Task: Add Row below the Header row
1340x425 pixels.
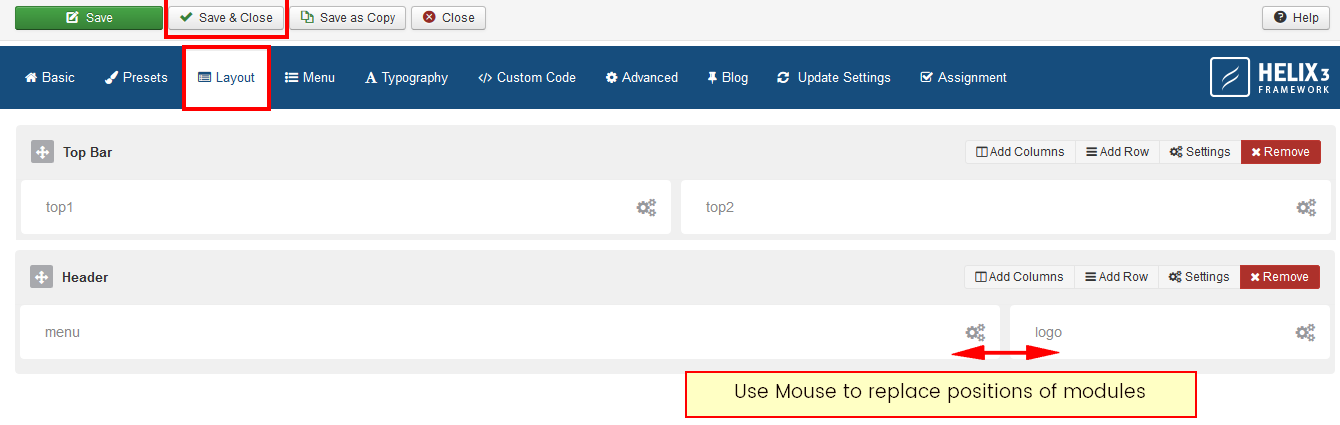Action: click(x=1116, y=277)
